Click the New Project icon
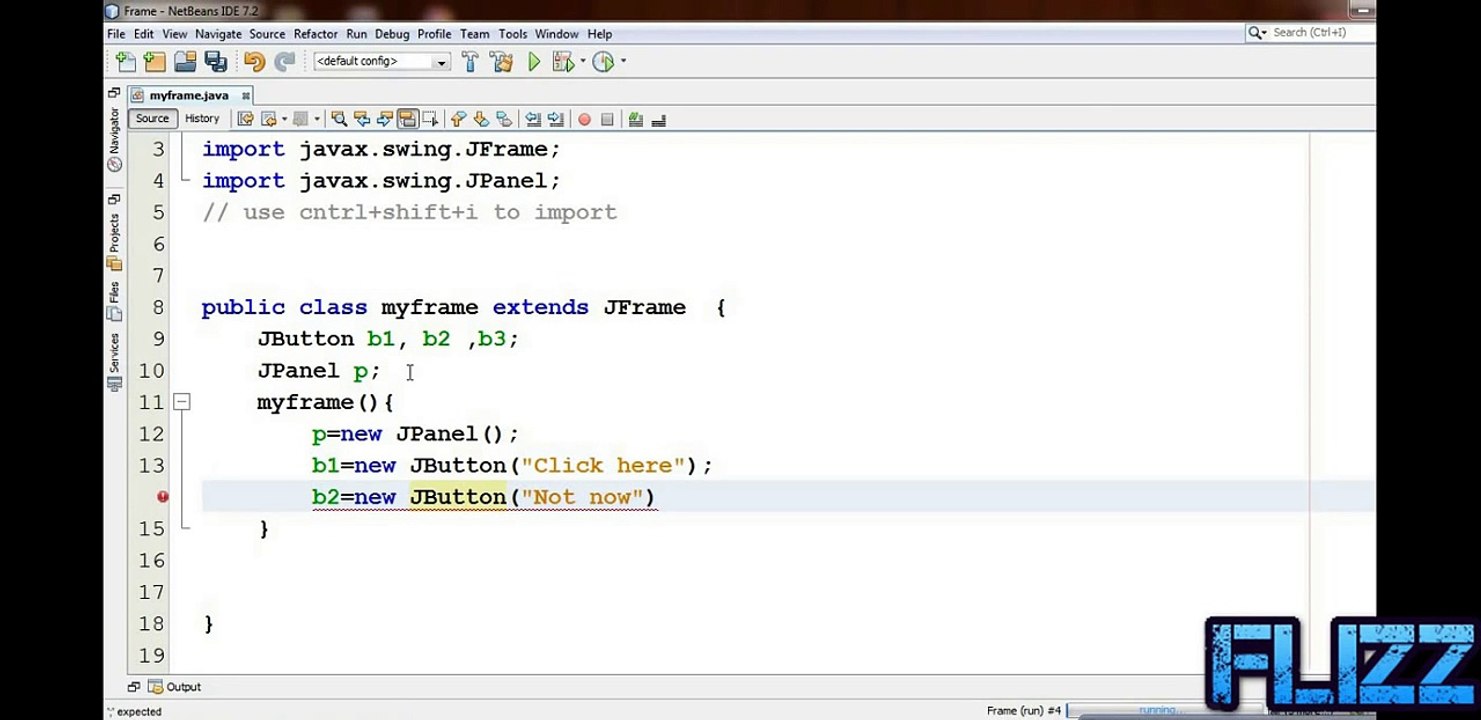Image resolution: width=1481 pixels, height=720 pixels. click(154, 62)
